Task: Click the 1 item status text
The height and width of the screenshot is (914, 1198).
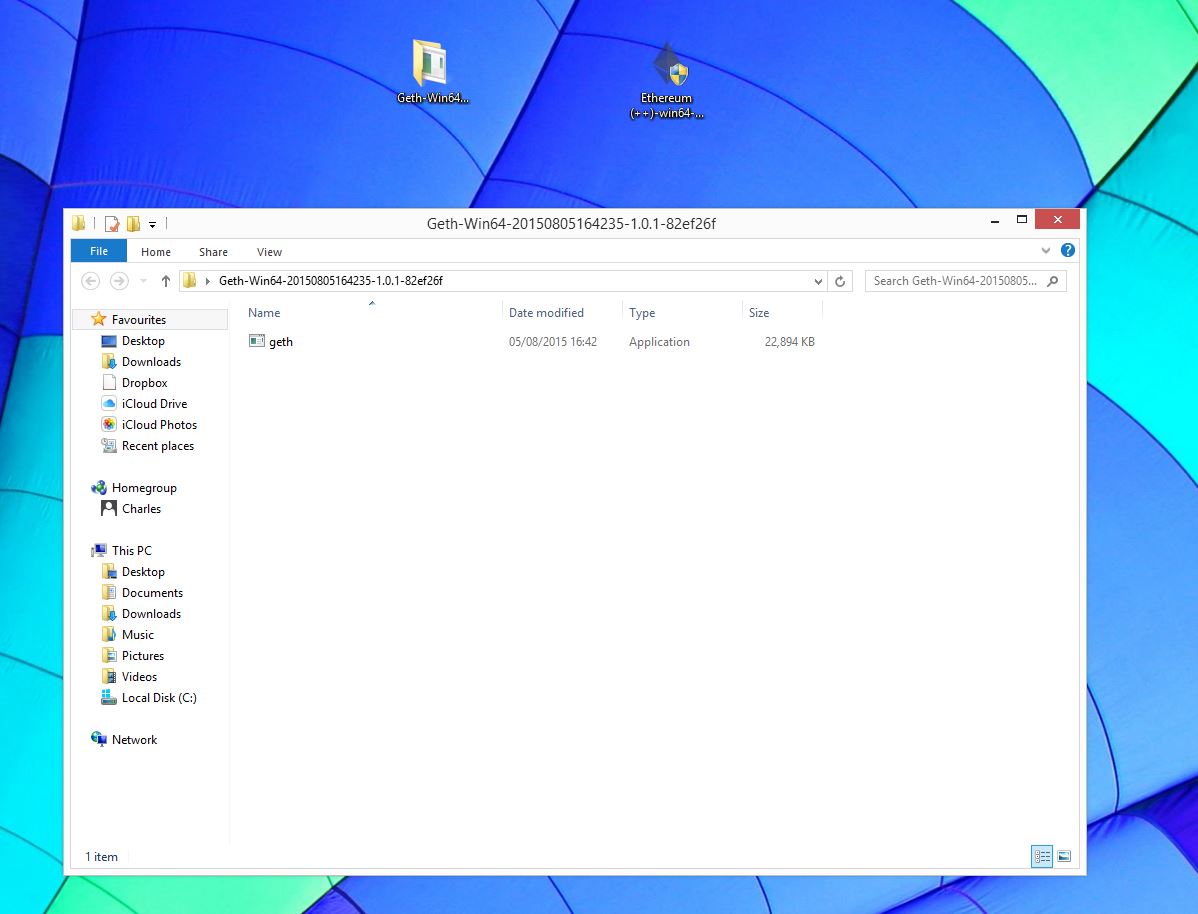Action: [101, 857]
